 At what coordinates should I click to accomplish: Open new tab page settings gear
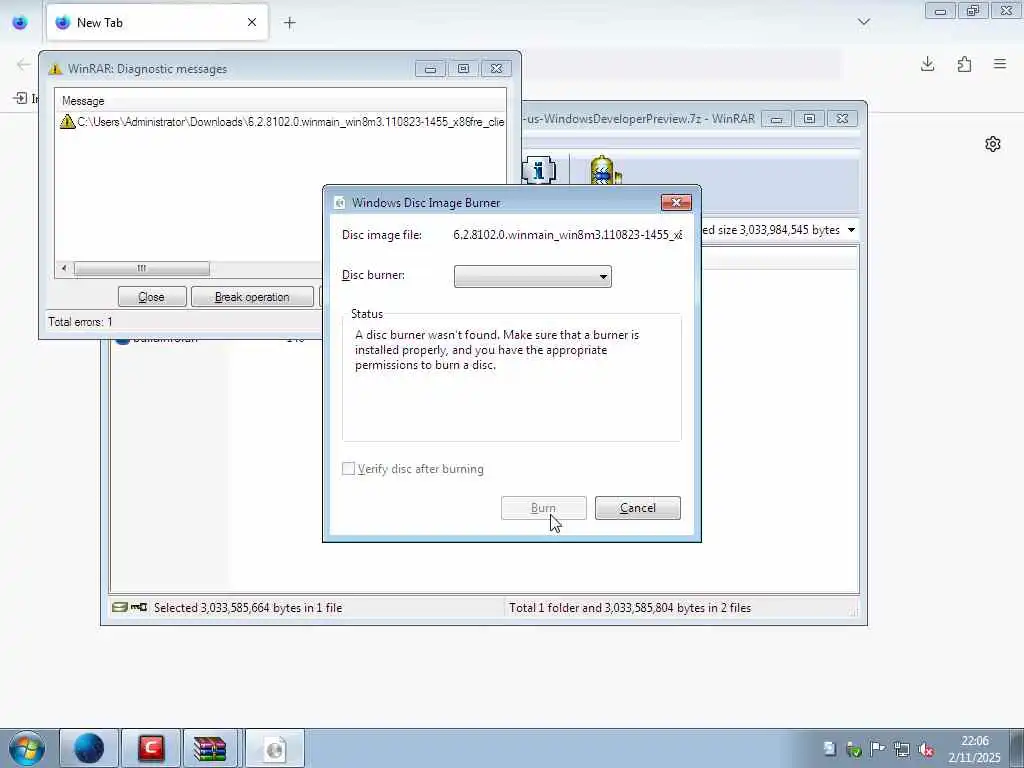993,144
